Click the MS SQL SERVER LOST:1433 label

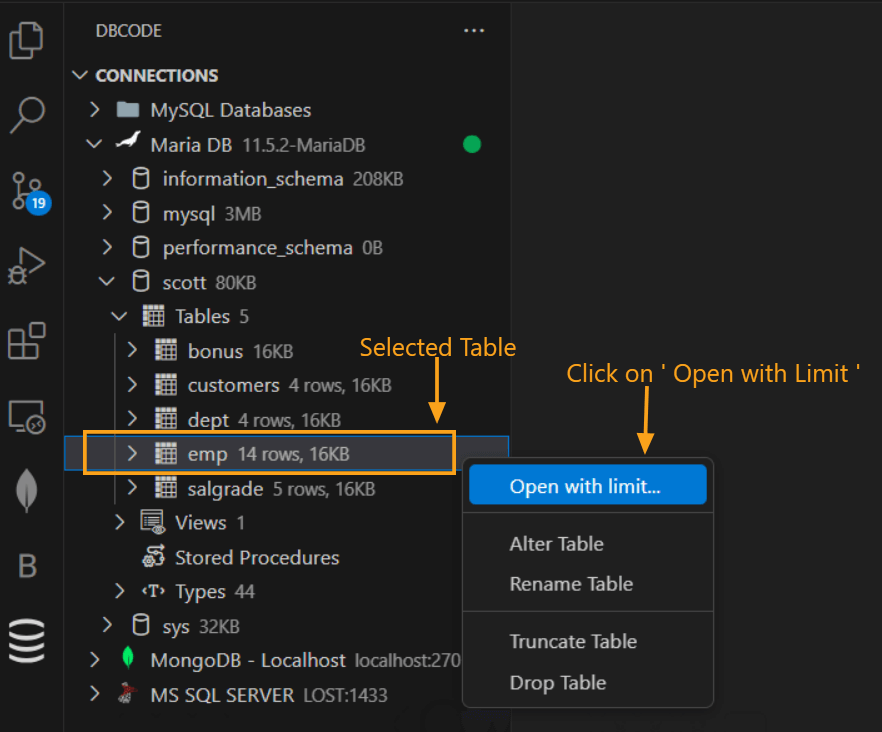pyautogui.click(x=269, y=695)
